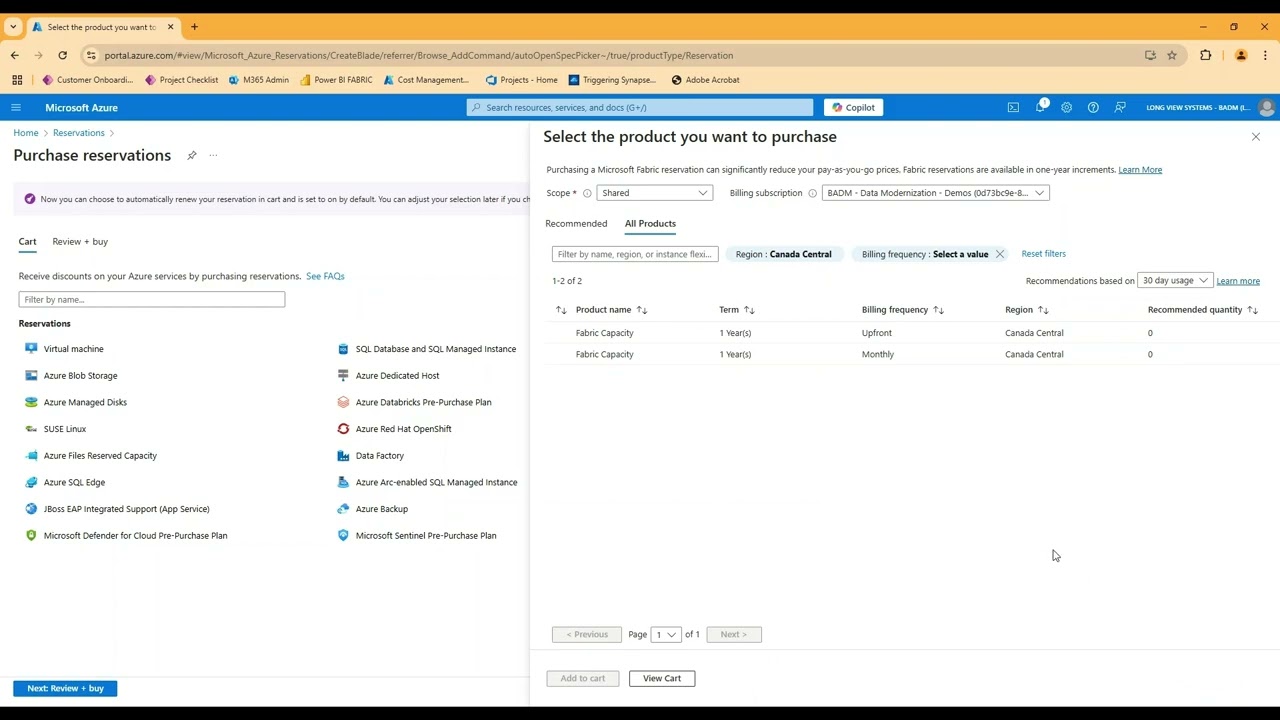The width and height of the screenshot is (1280, 720).
Task: Click the product filter input field
Action: pyautogui.click(x=635, y=254)
